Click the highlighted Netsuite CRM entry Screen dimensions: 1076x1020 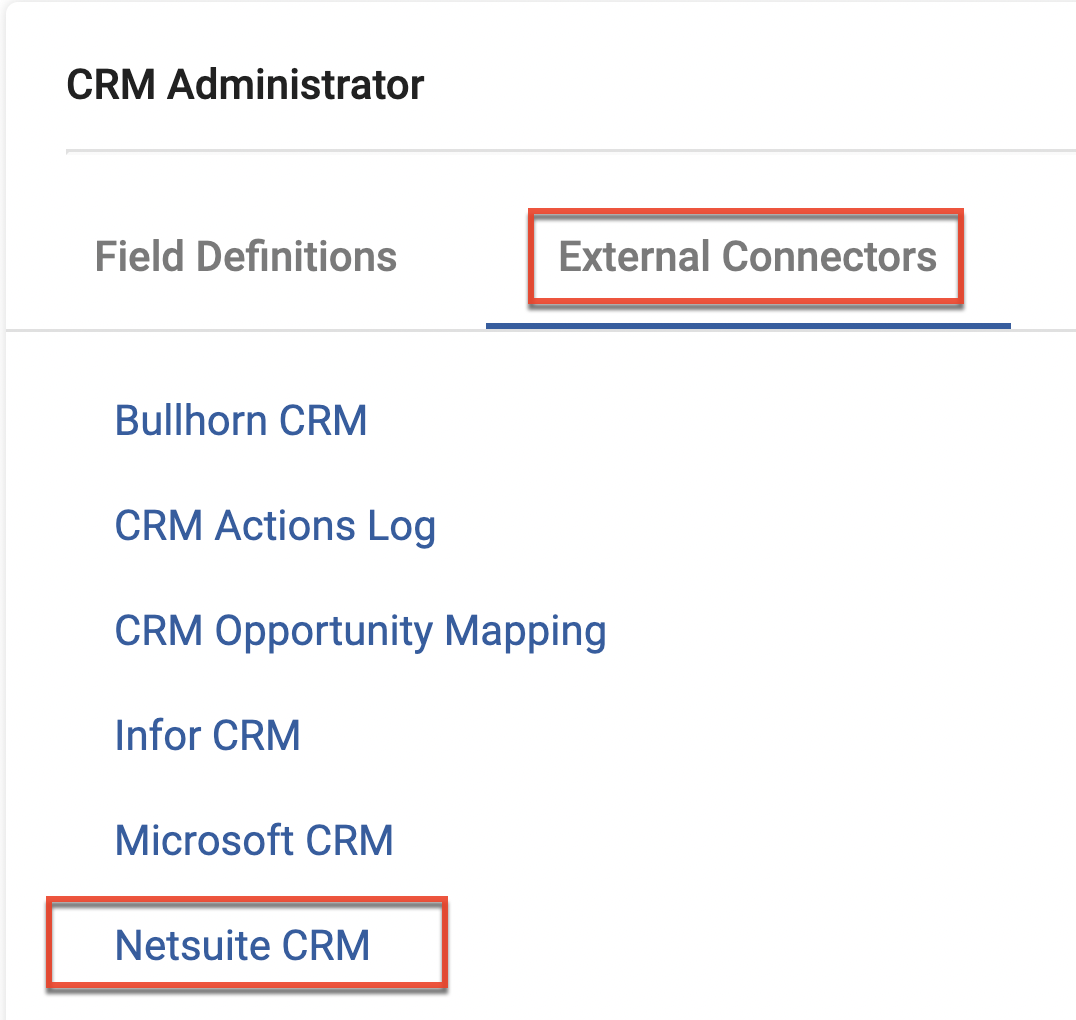(243, 945)
